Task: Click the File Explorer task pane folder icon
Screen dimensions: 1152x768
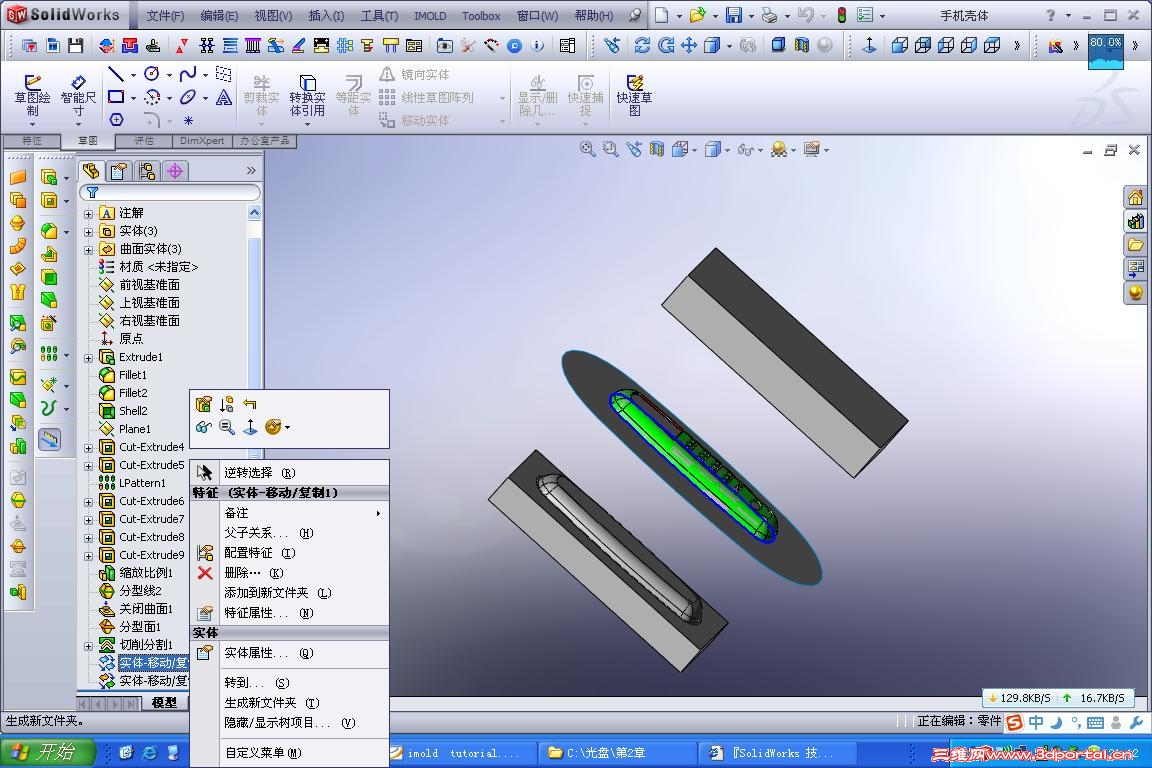Action: [x=1135, y=244]
